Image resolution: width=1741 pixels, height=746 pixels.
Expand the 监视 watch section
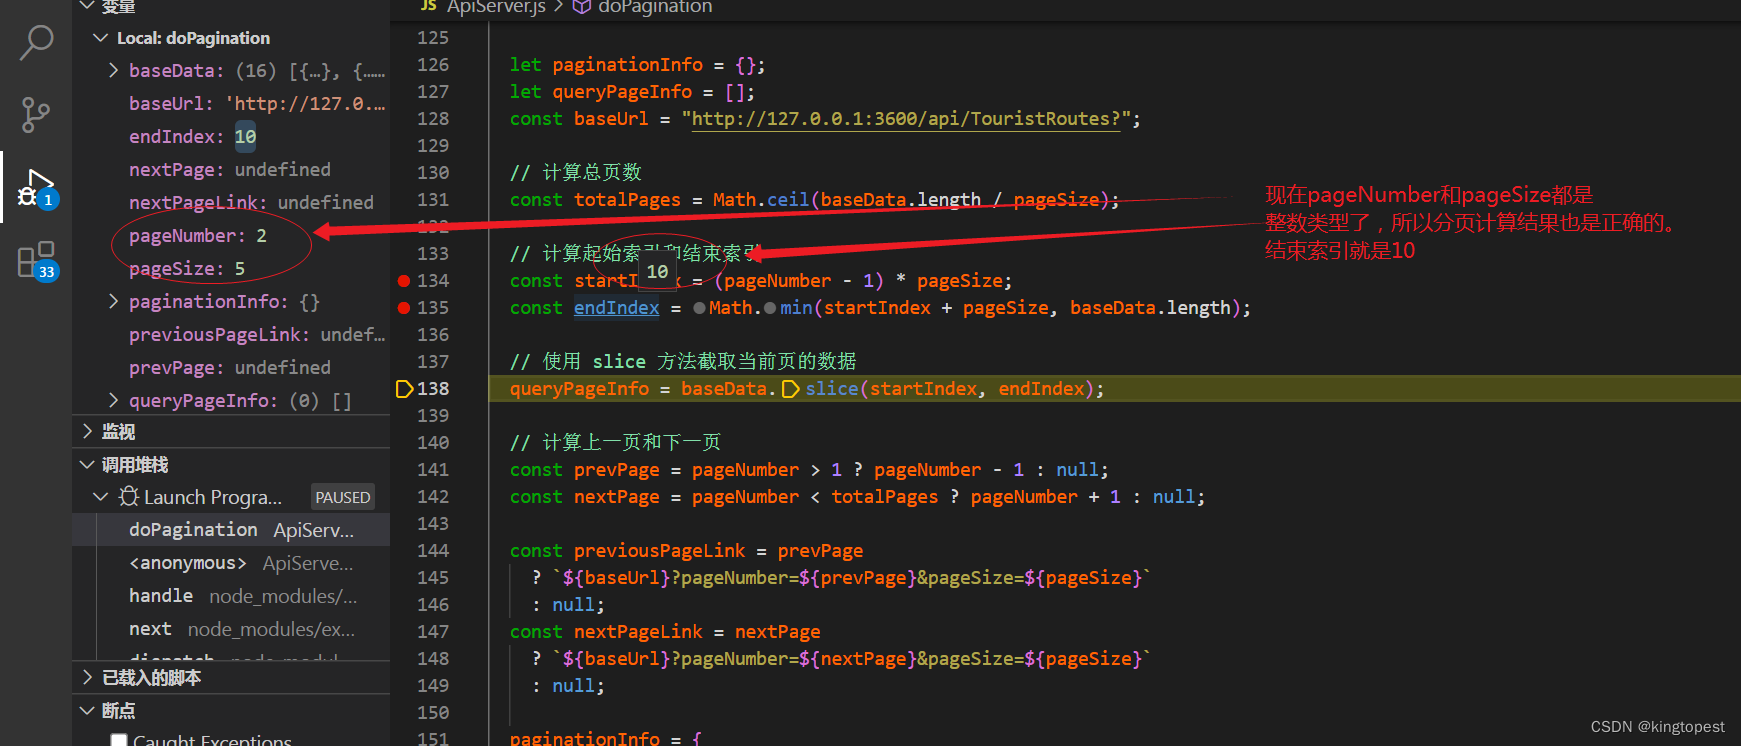[x=87, y=432]
